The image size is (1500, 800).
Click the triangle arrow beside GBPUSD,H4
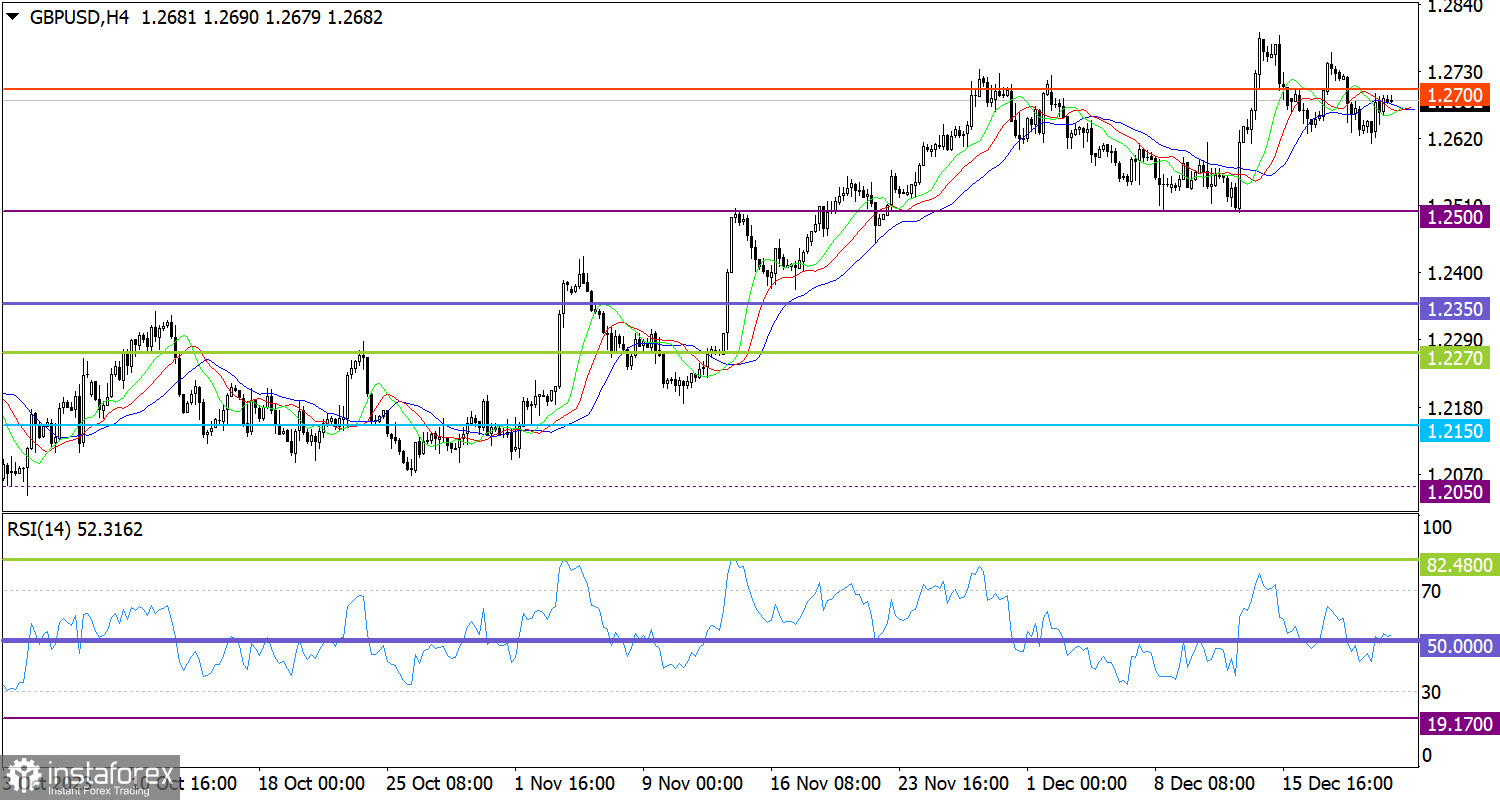click(13, 17)
